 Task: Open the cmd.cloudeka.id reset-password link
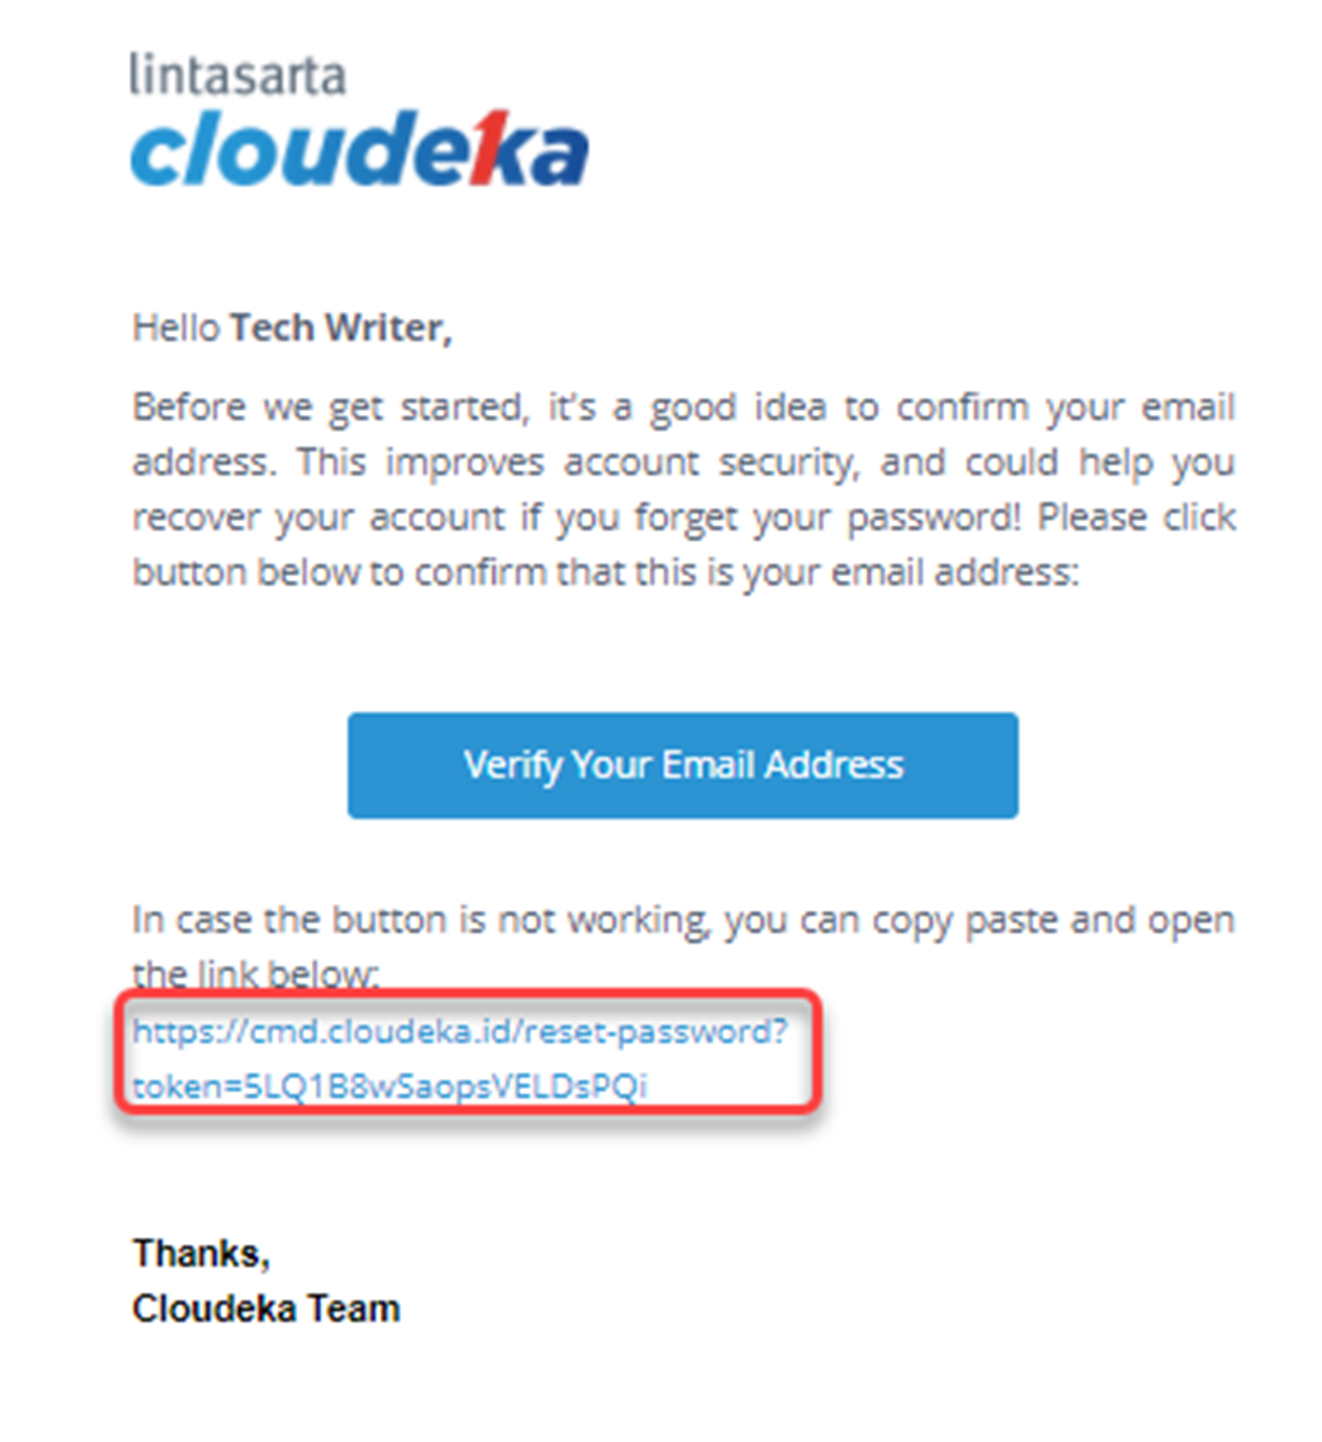pos(460,1031)
